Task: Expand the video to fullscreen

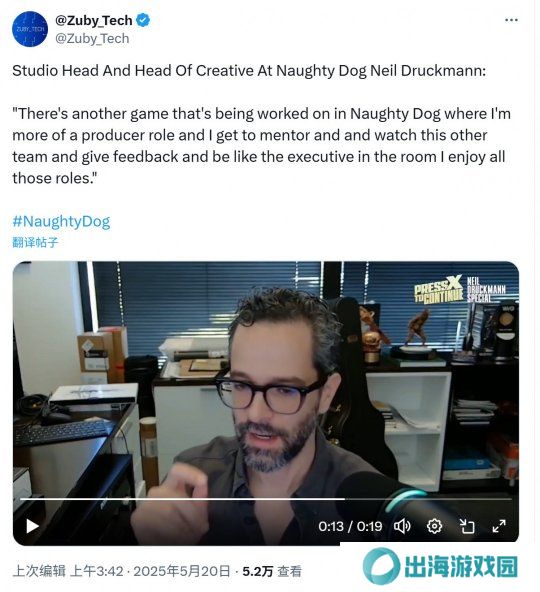Action: [499, 526]
